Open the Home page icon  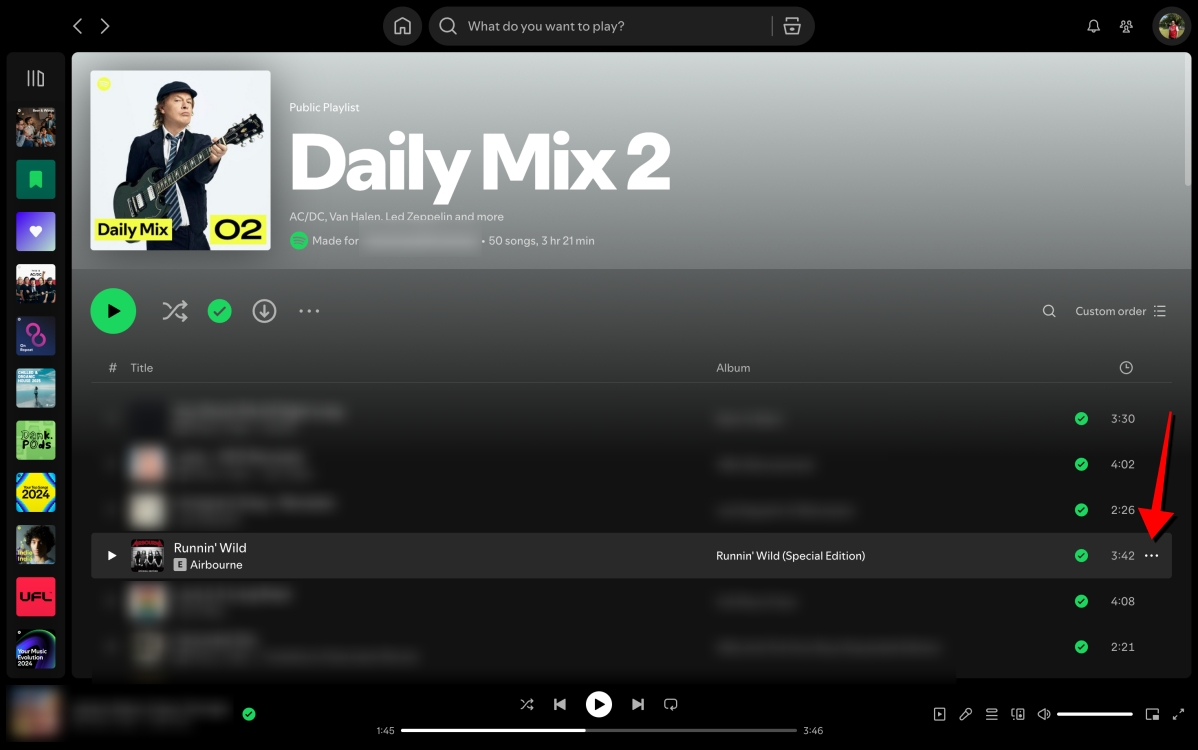(402, 26)
